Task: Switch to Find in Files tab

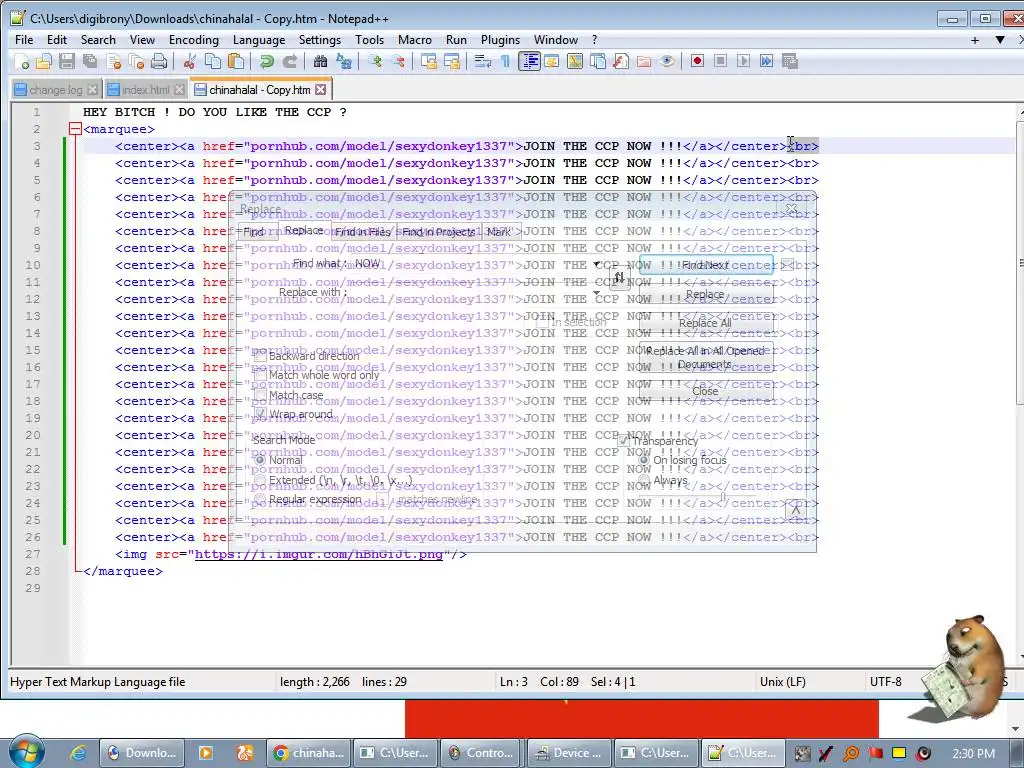Action: click(362, 232)
